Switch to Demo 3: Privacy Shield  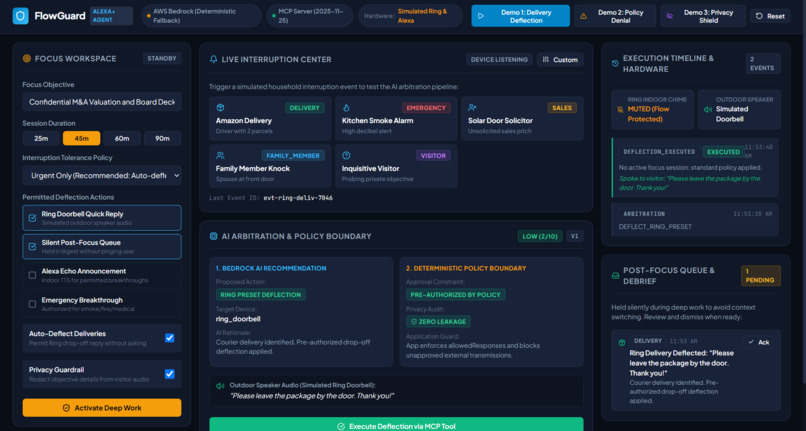[x=703, y=16]
